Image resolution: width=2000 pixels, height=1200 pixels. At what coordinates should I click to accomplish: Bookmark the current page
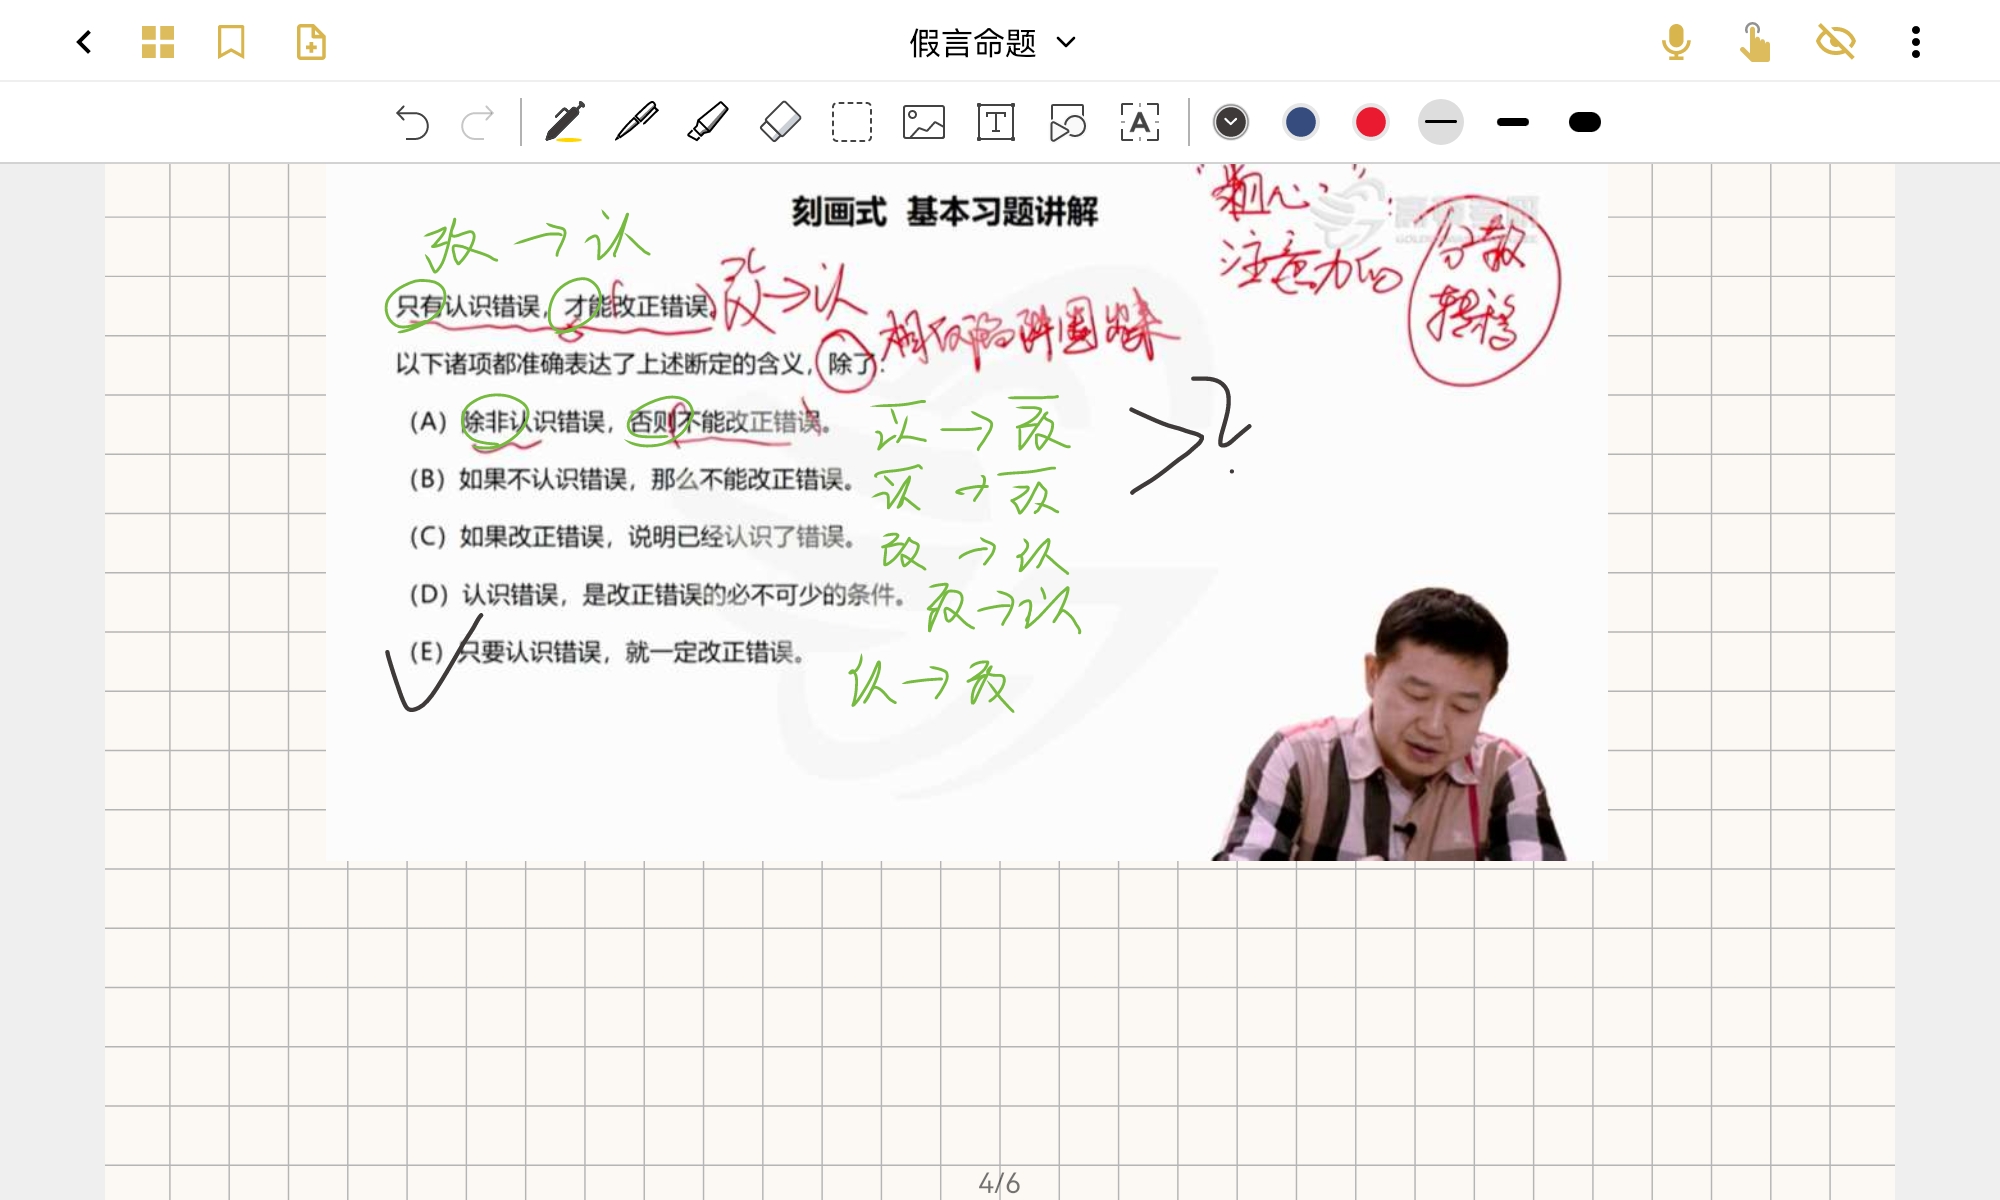(231, 42)
